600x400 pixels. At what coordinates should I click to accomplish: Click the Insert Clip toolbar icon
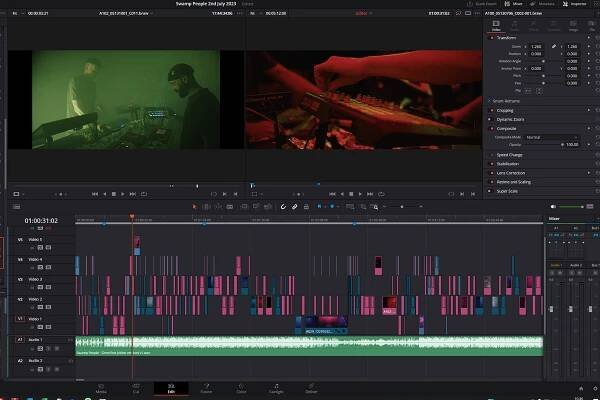[244, 207]
